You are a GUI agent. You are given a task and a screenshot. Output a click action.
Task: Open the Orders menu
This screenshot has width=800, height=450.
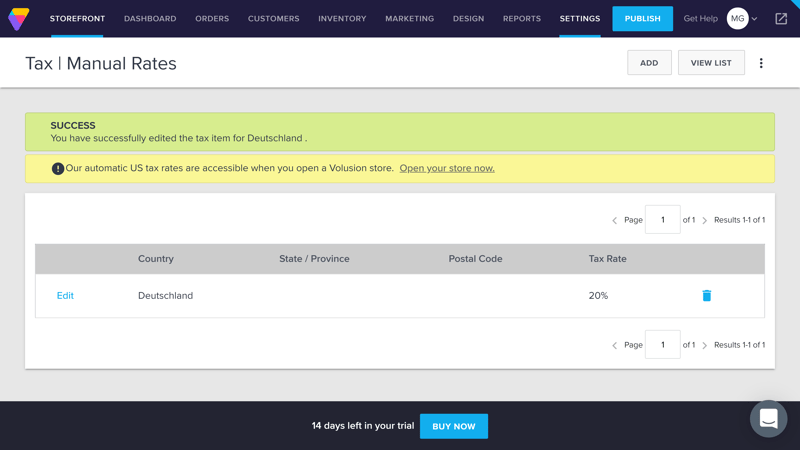coord(212,18)
